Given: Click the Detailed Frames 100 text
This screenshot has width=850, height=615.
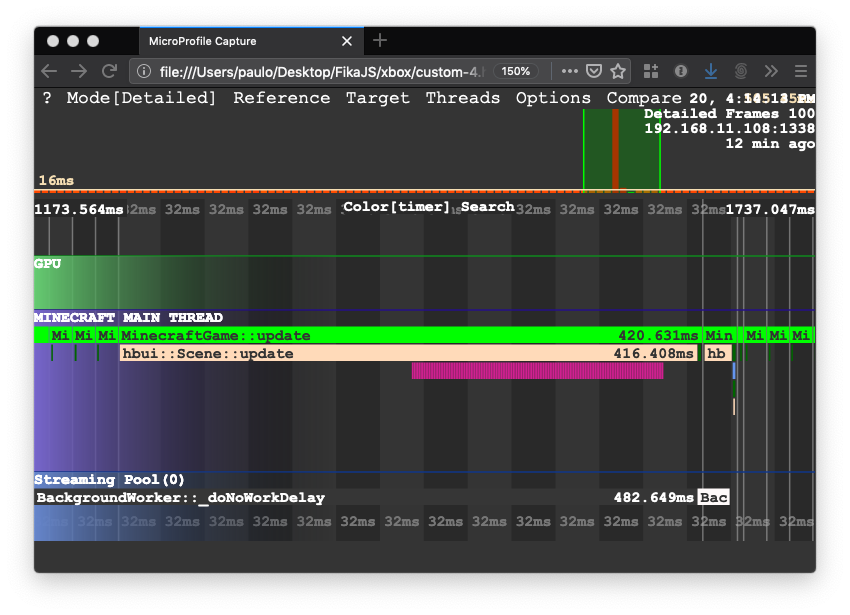Looking at the screenshot, I should click(729, 113).
